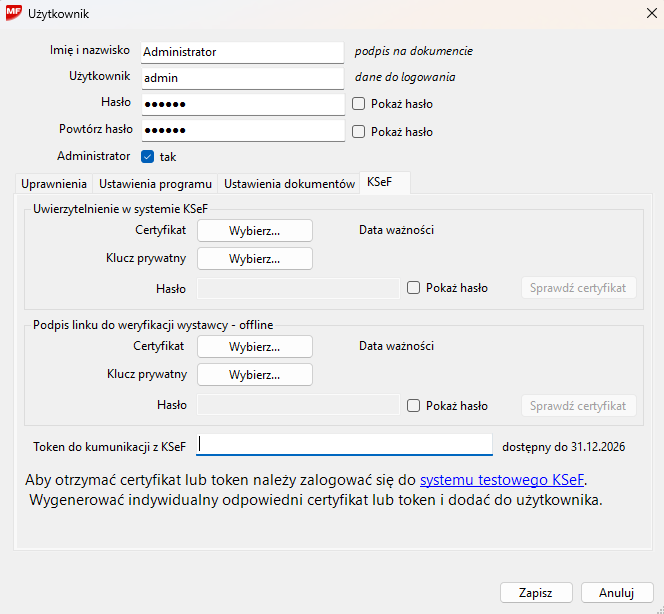Click the Token do komunikacji z KSeF field
Screen dimensions: 664x614
click(345, 446)
